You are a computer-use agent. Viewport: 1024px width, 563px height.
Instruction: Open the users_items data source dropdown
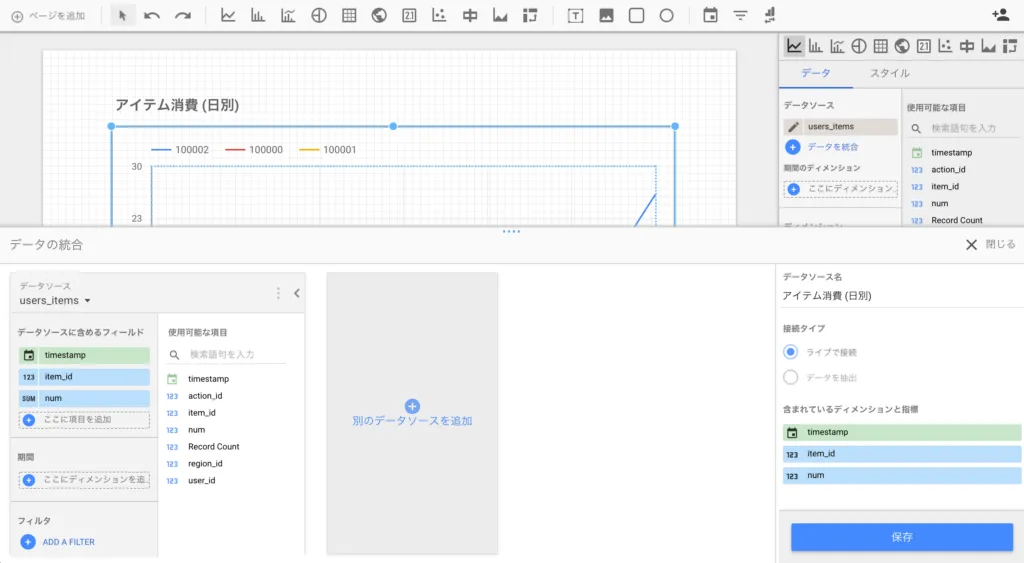point(55,300)
